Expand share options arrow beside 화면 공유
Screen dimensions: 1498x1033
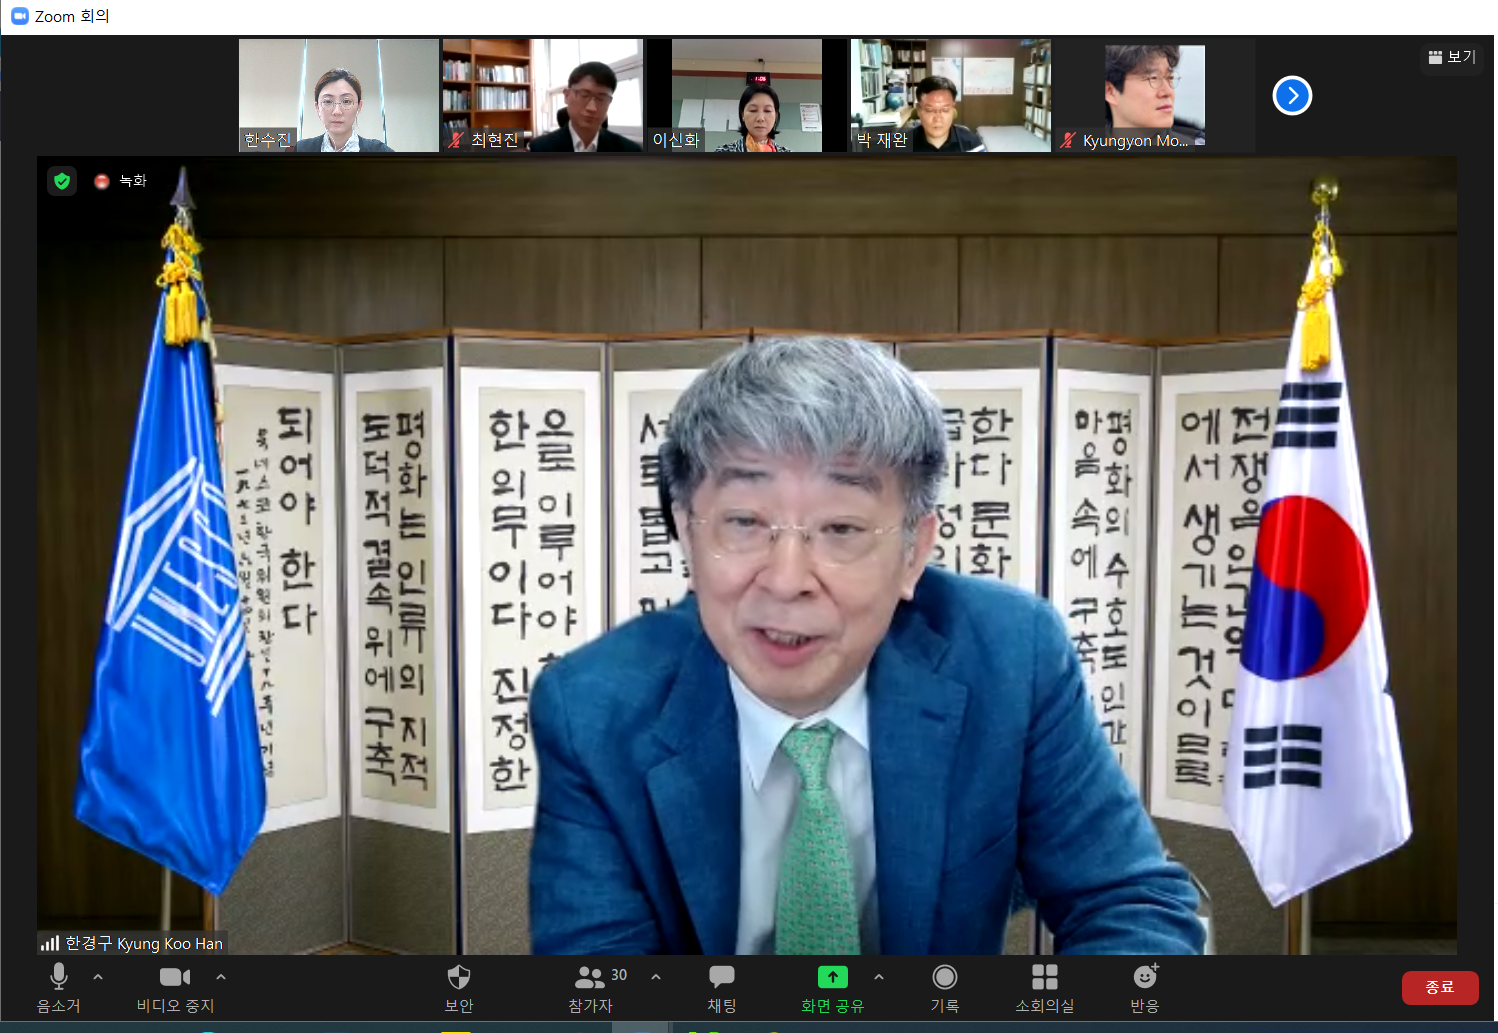tap(879, 977)
